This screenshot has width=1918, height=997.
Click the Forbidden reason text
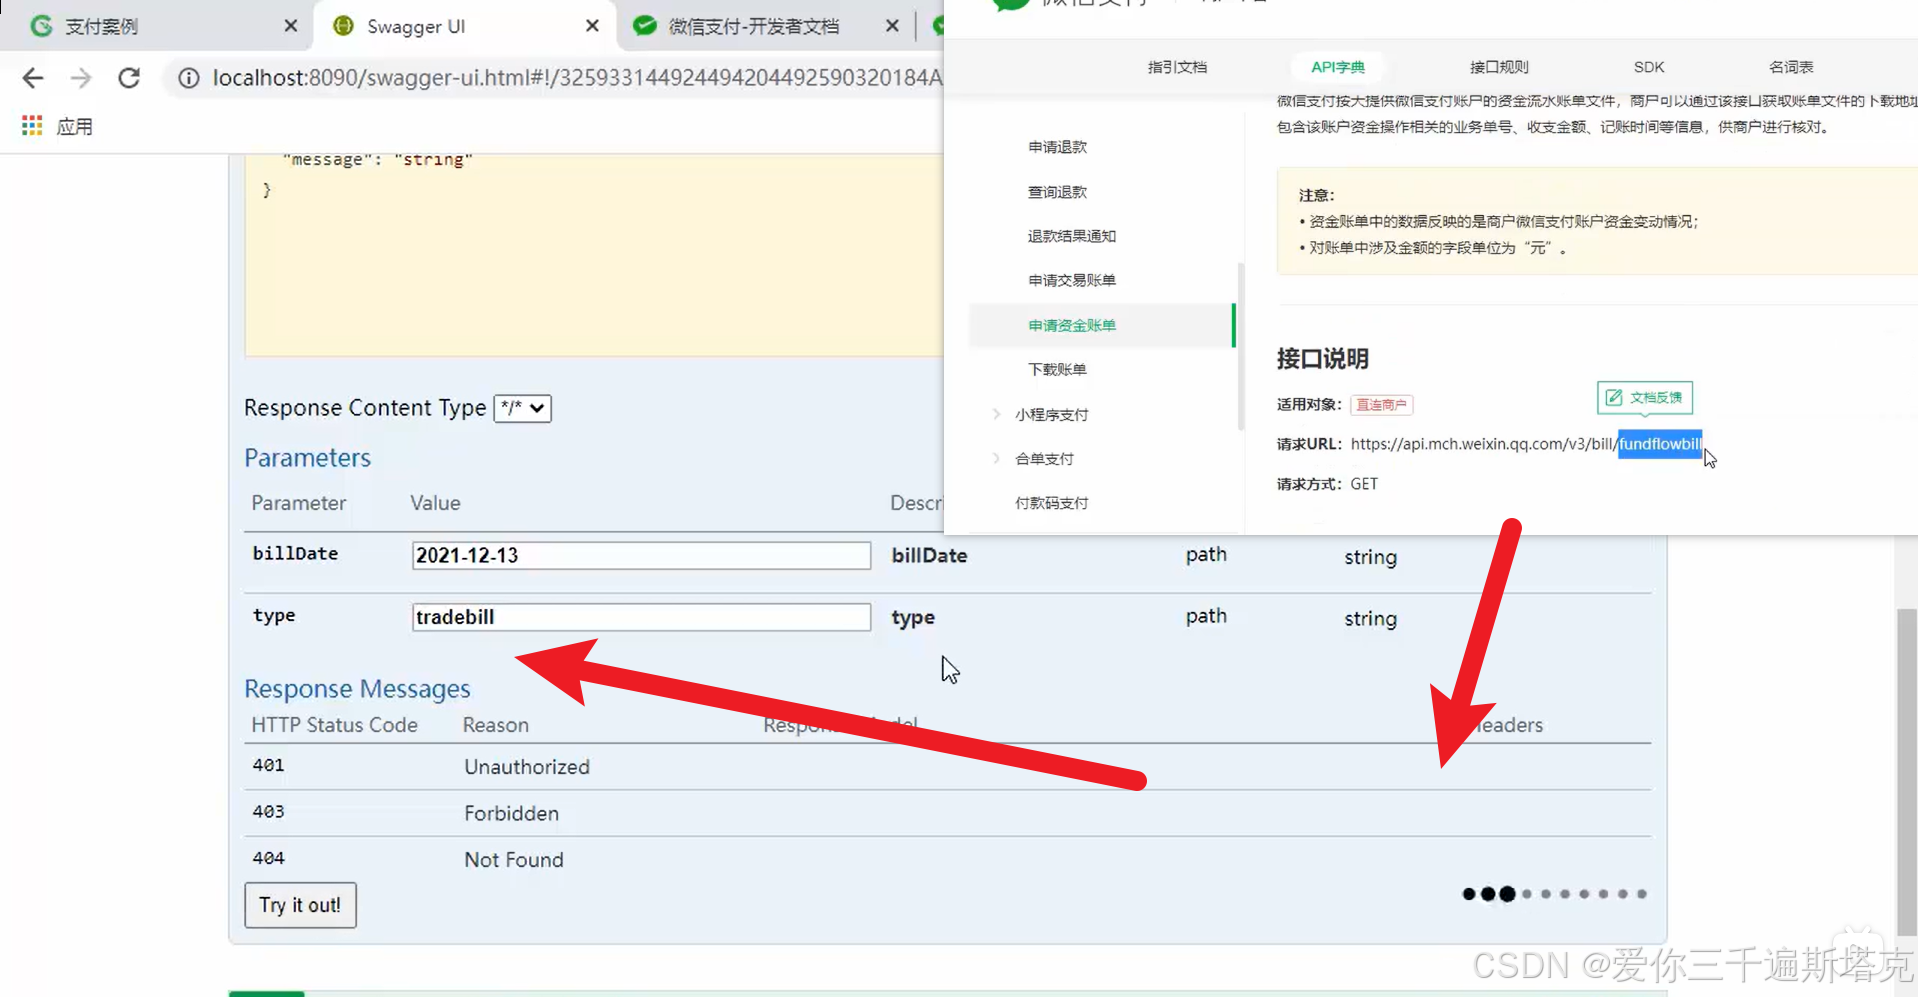coord(511,814)
